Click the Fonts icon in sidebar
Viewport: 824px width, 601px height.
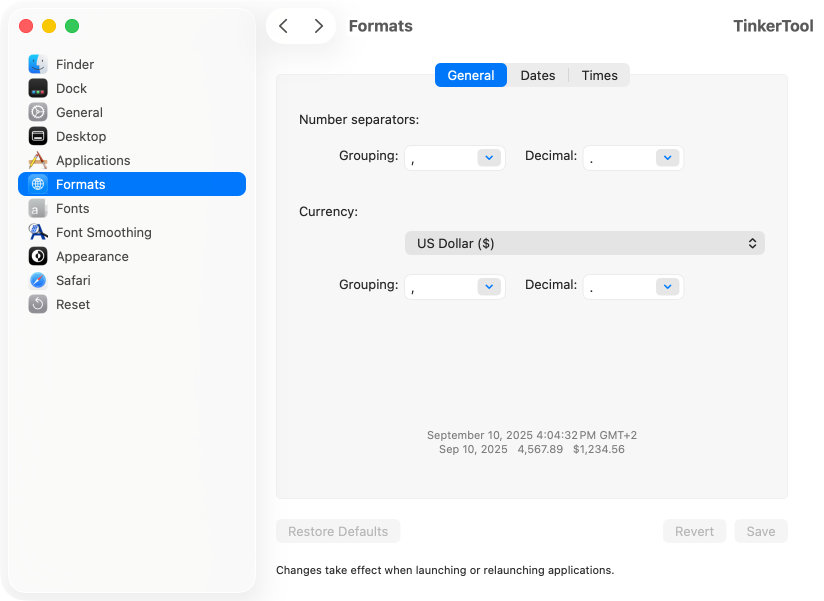[38, 208]
